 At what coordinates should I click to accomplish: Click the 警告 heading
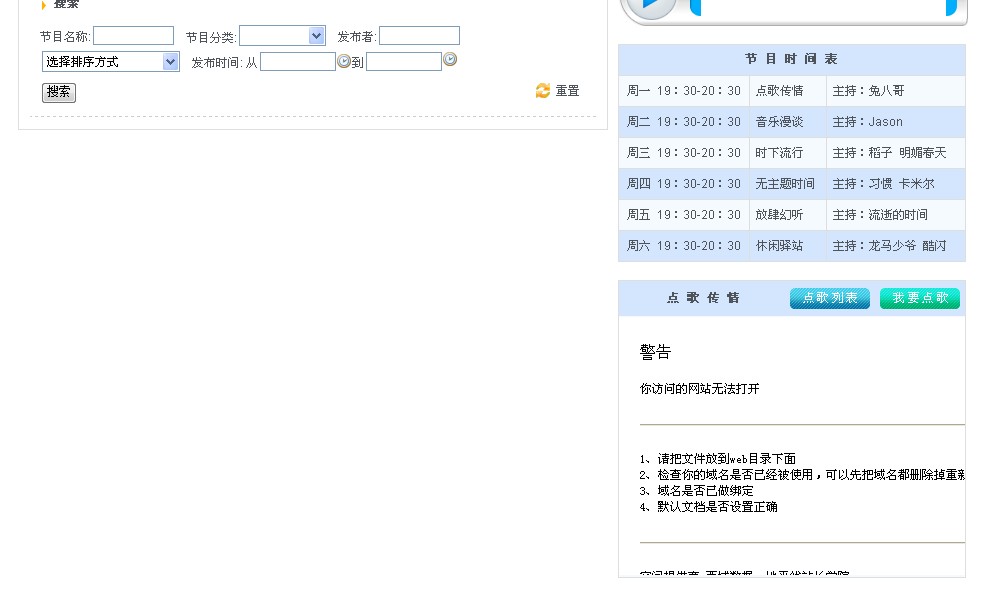pos(655,352)
